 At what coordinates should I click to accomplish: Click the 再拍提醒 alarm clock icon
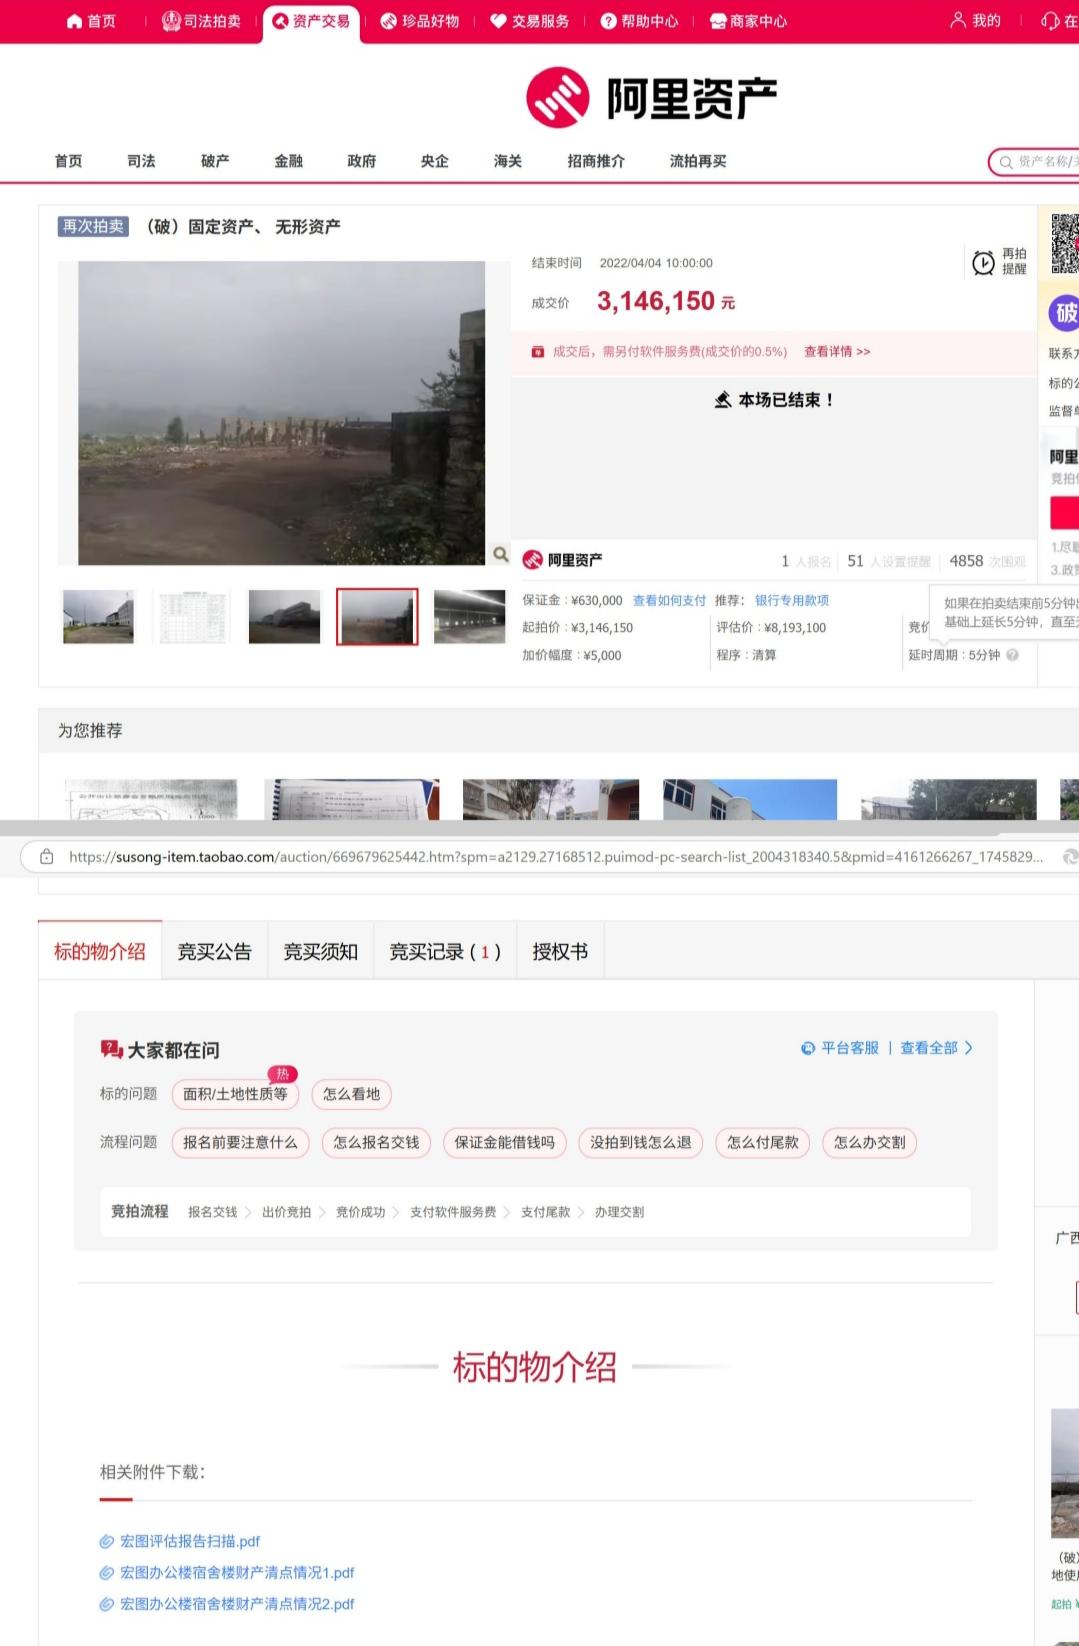983,262
